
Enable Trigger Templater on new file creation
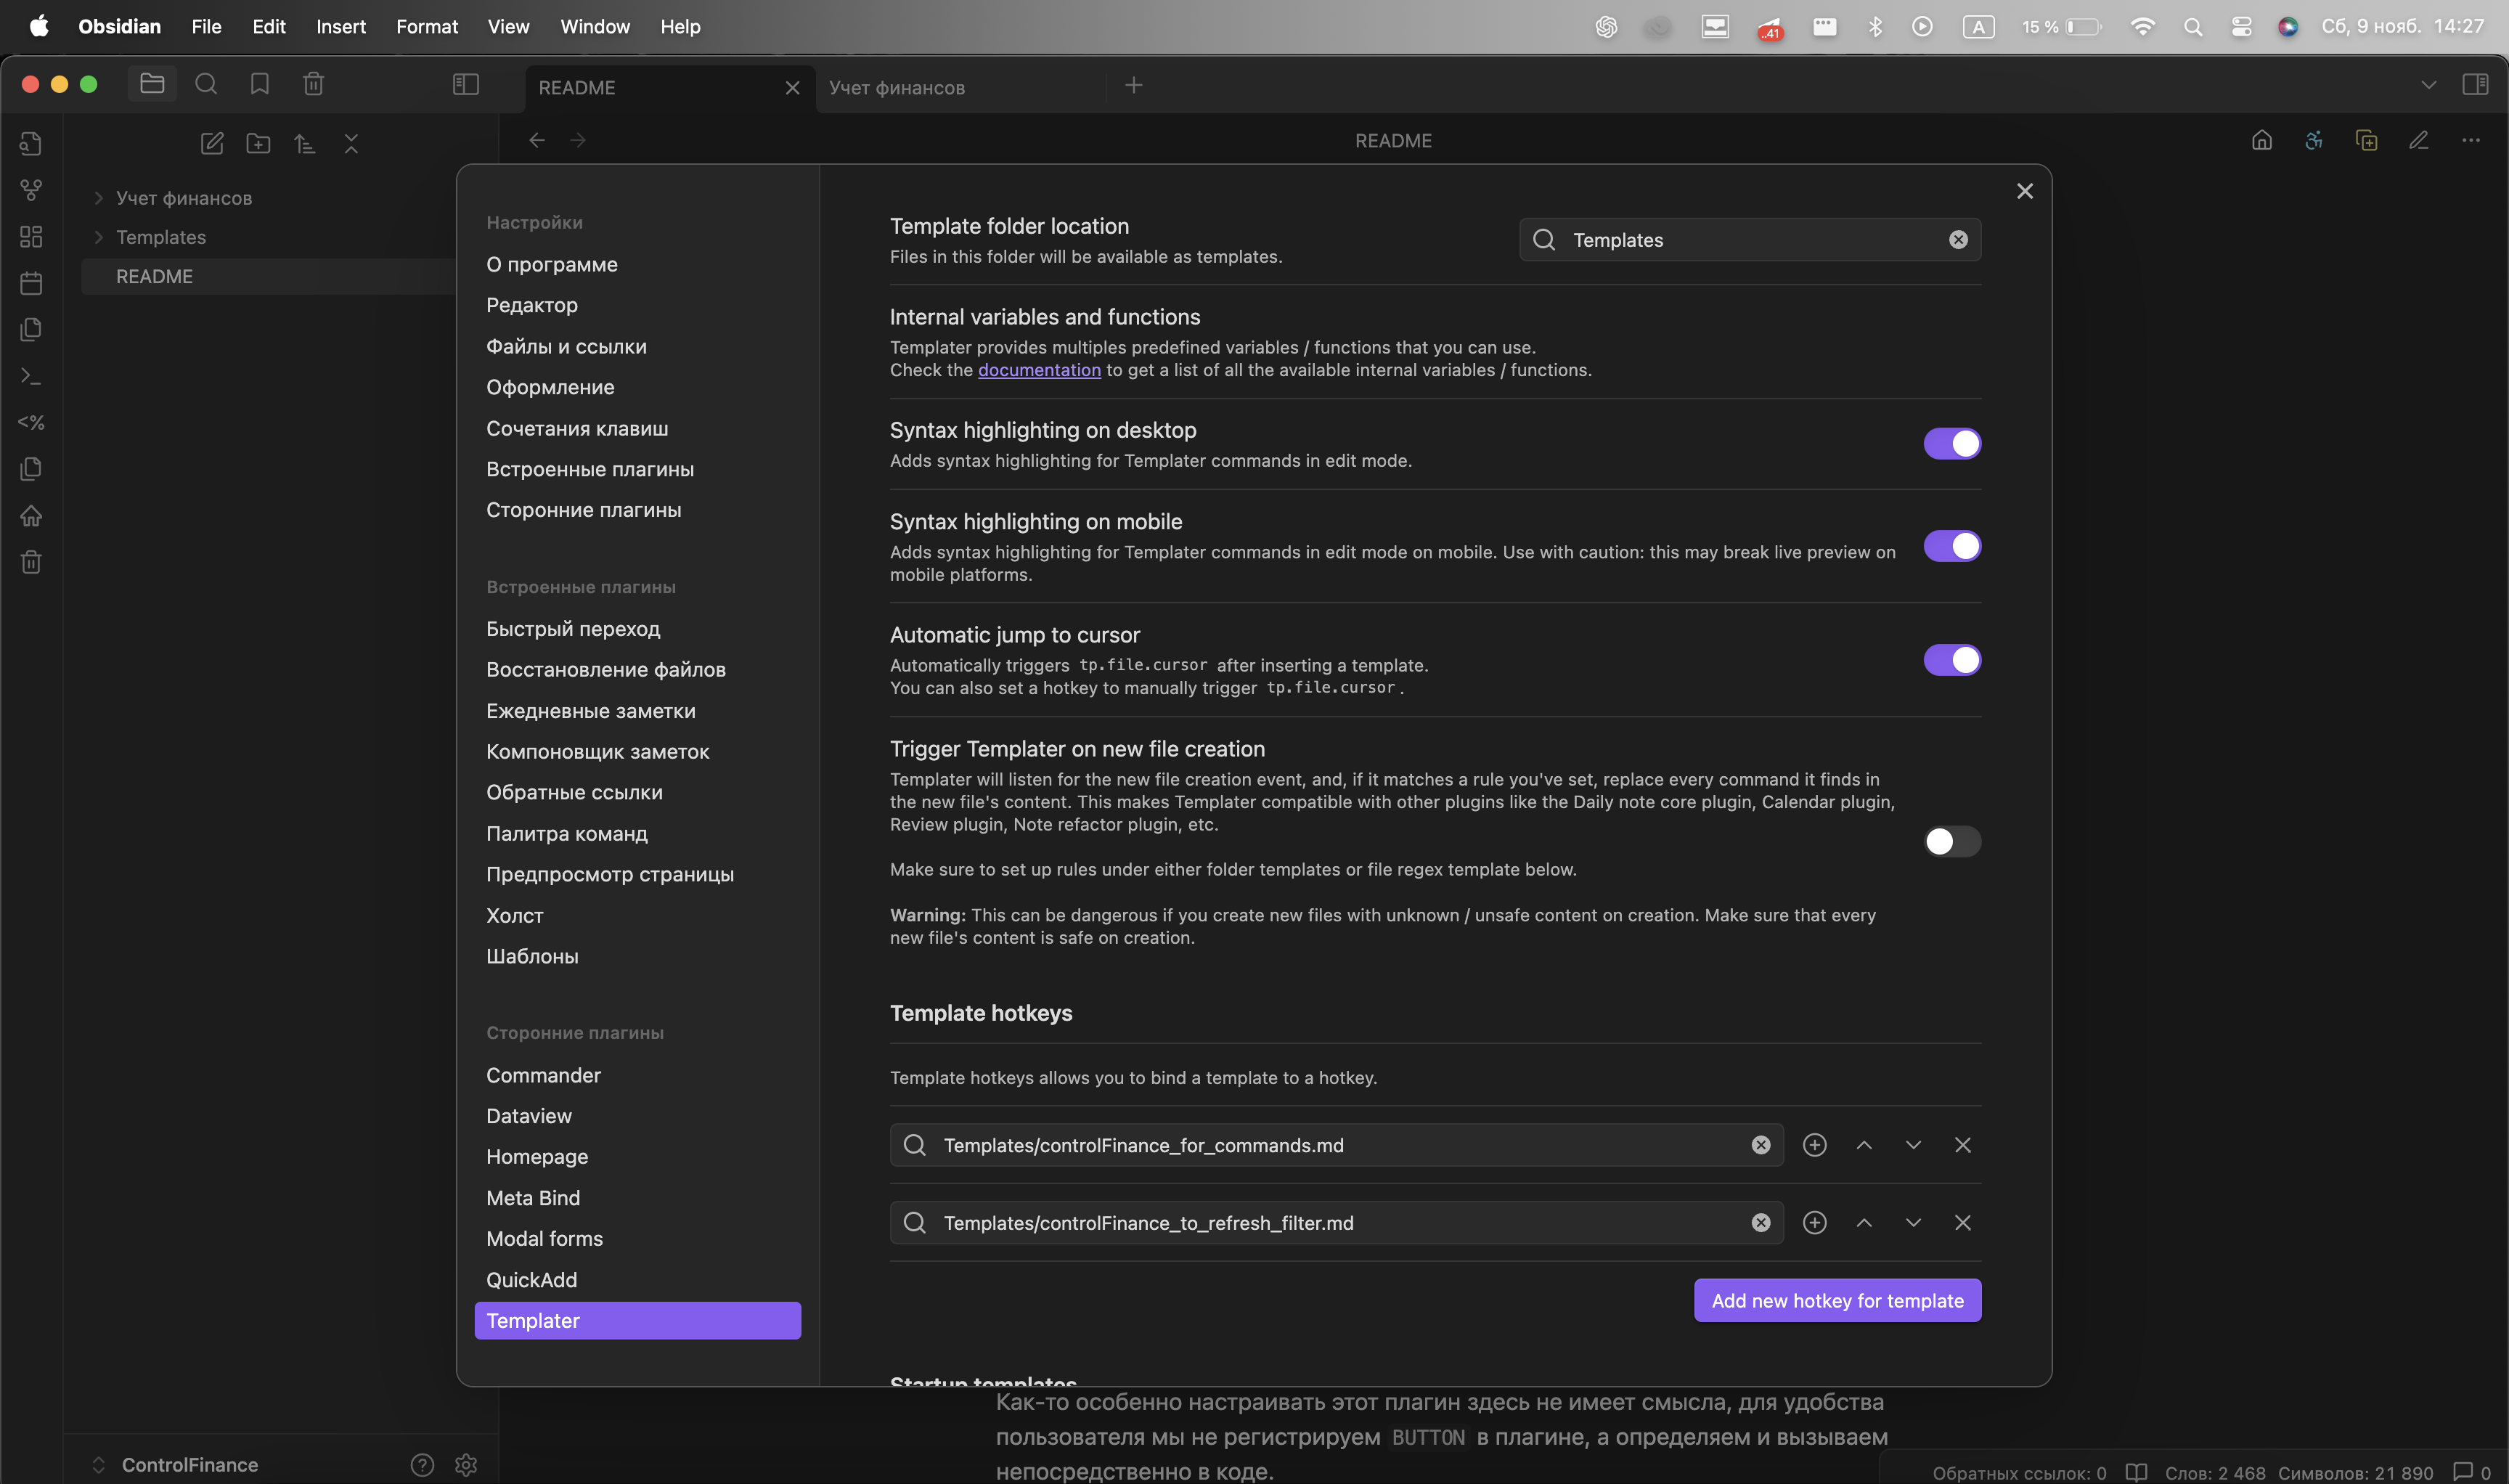tap(1951, 842)
